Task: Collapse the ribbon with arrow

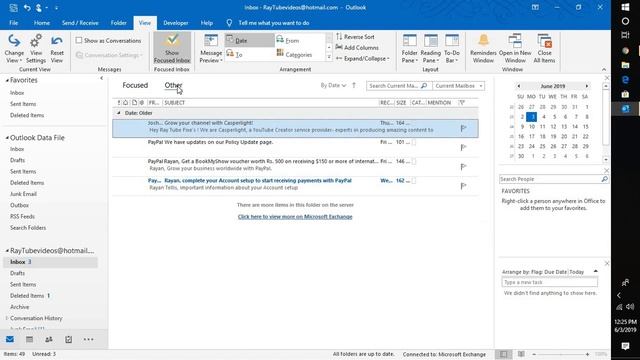Action: coord(604,69)
